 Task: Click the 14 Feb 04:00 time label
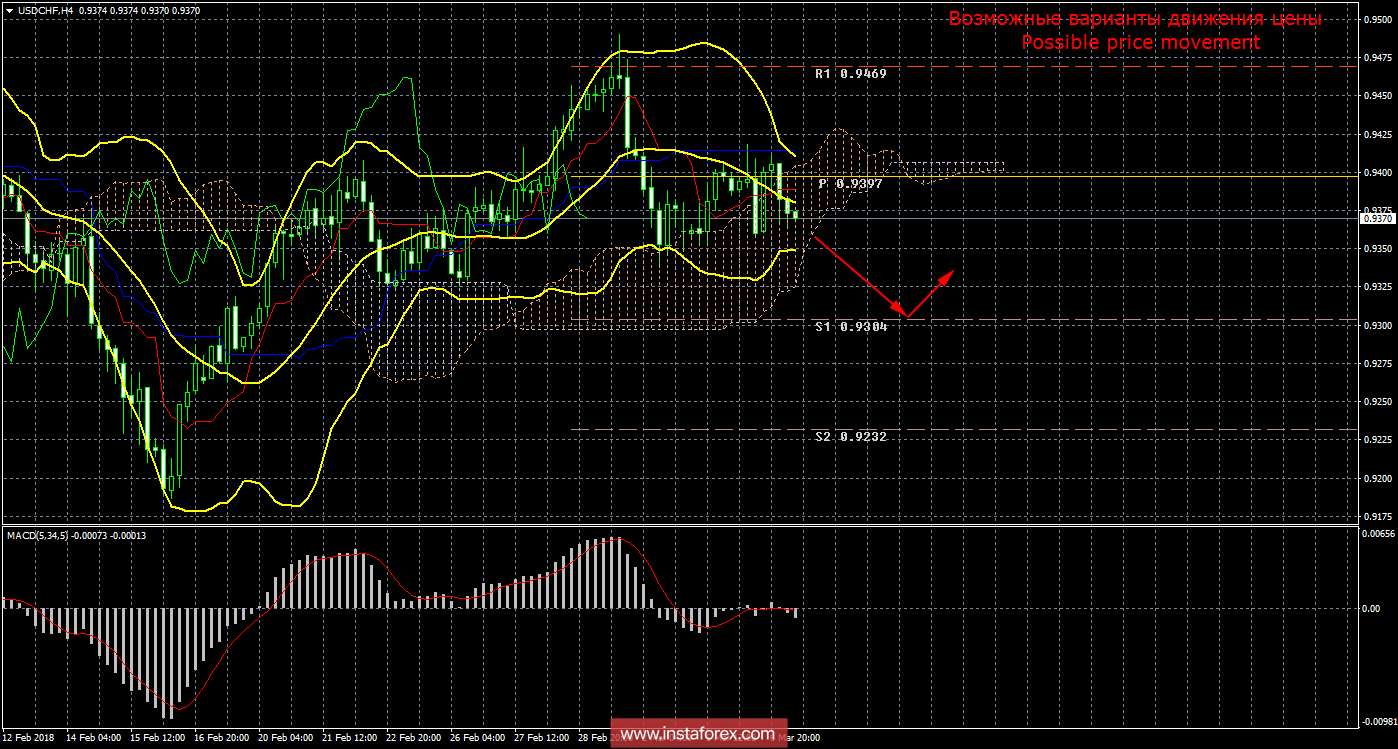pos(93,738)
